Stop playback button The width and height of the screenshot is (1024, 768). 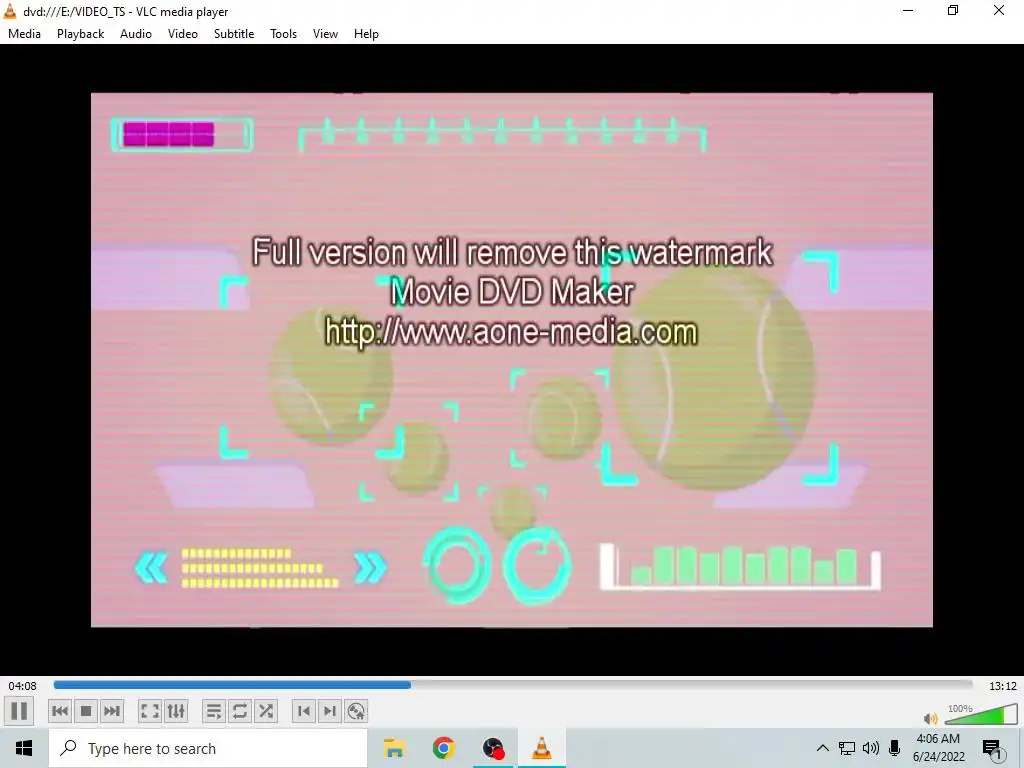tap(86, 711)
